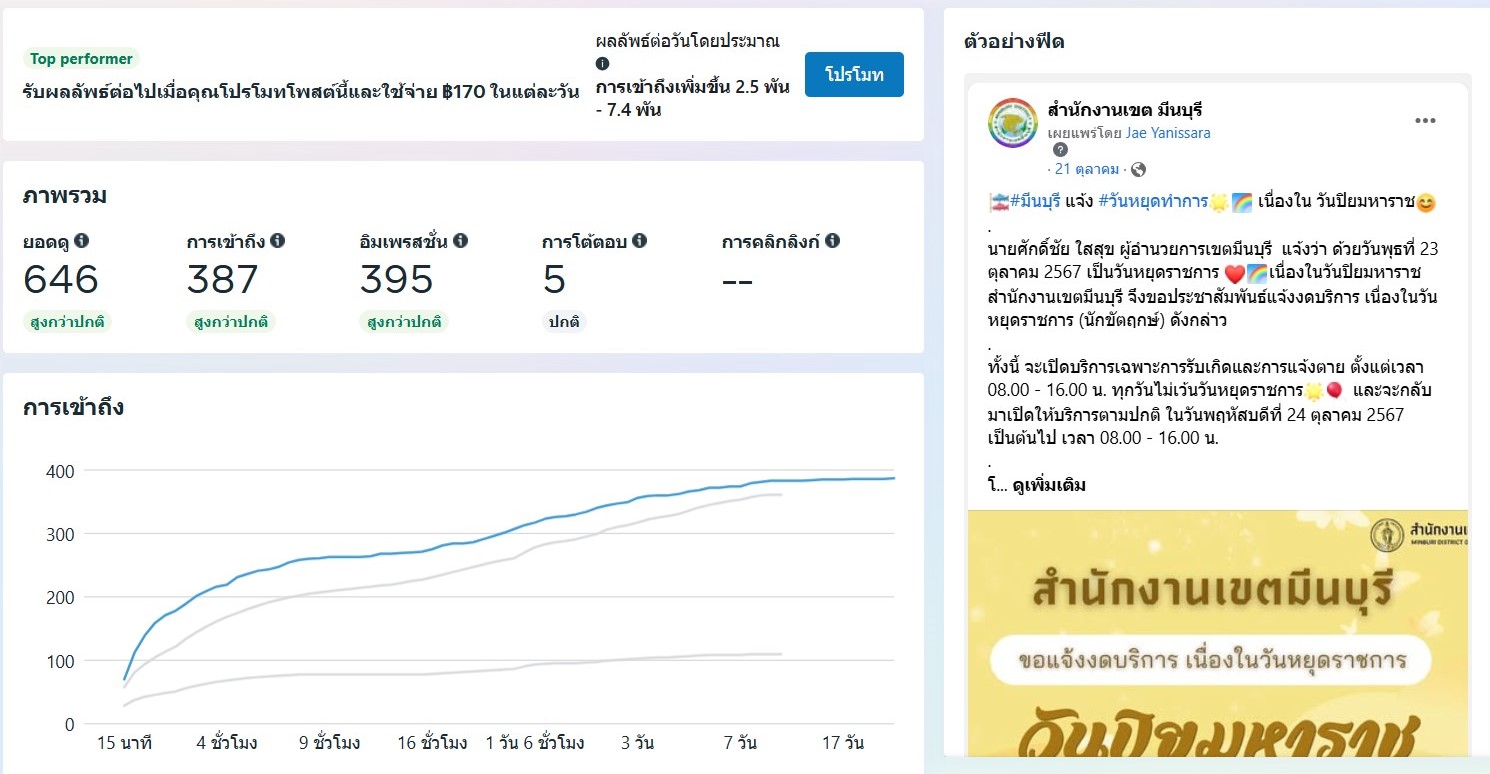Open the Jae Yanissara publisher link
Viewport: 1490px width, 774px height.
[x=1168, y=133]
